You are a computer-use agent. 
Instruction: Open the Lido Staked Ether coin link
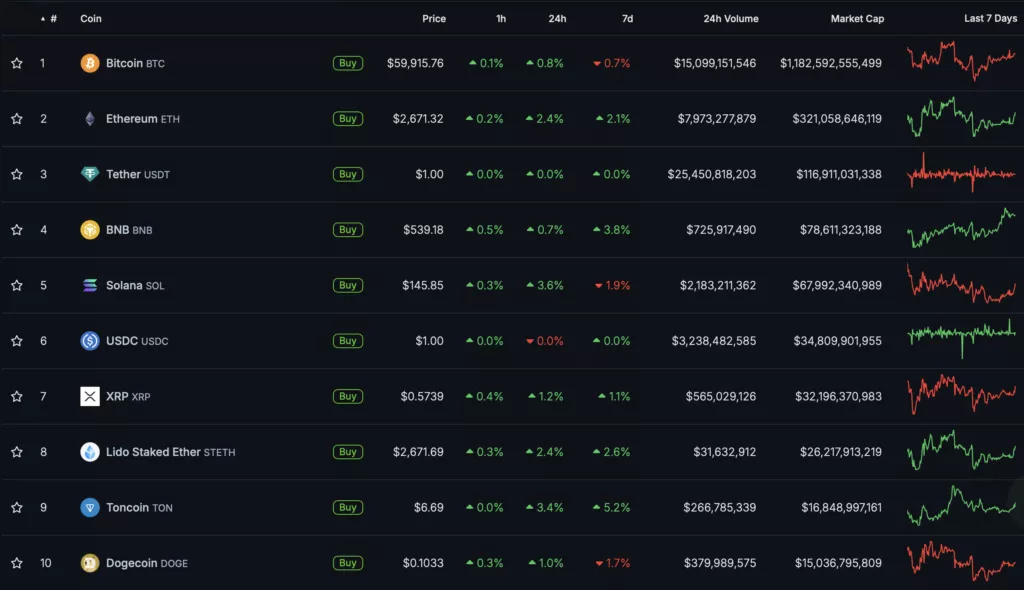click(x=153, y=452)
